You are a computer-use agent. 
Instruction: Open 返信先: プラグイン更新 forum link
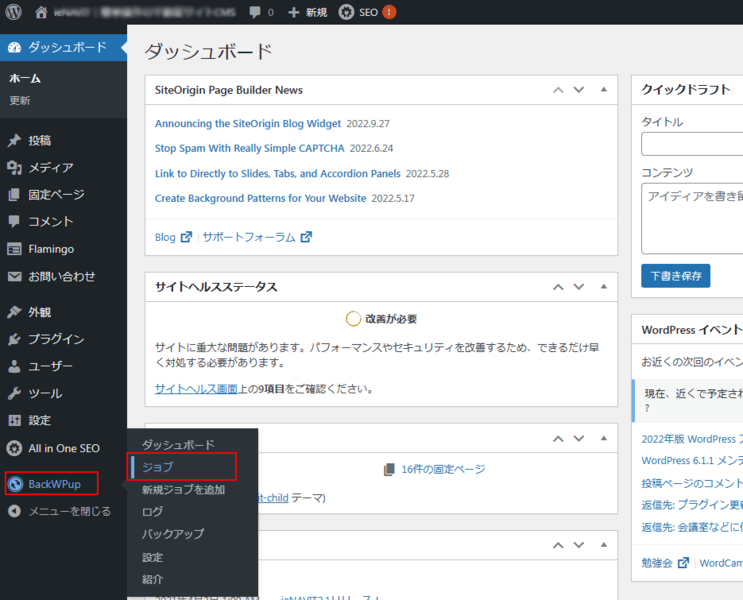[692, 505]
